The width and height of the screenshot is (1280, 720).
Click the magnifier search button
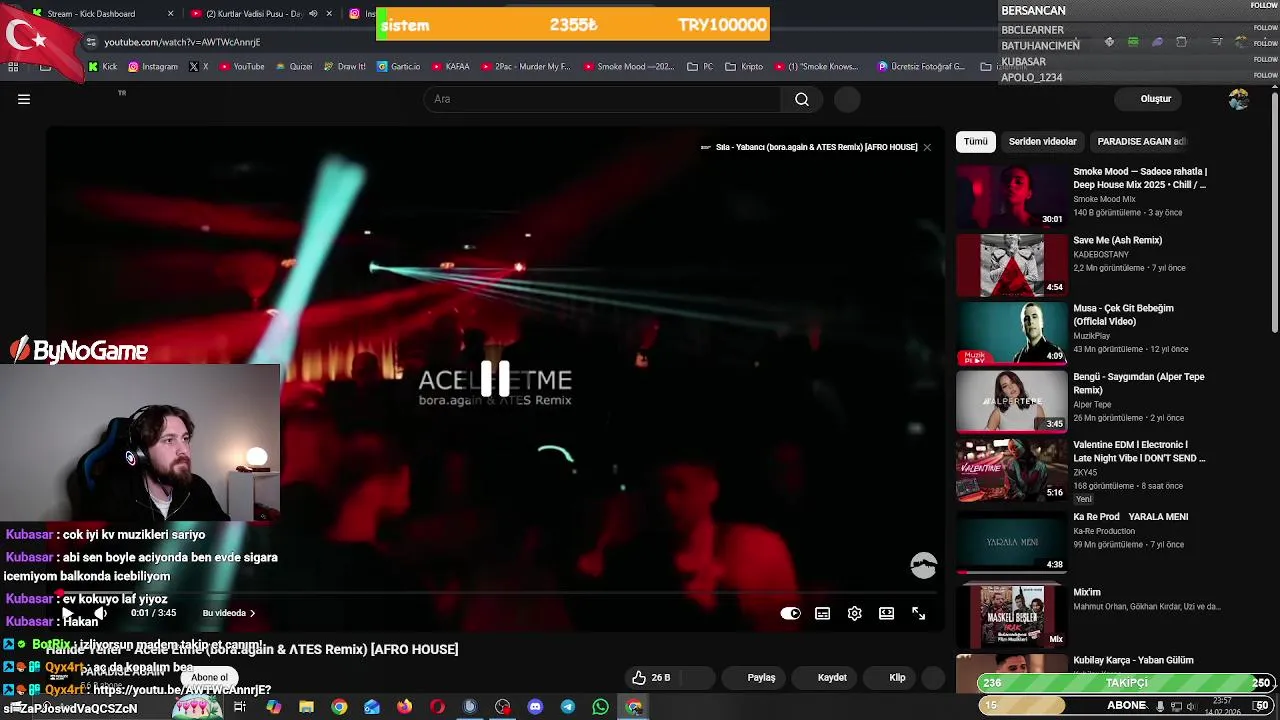click(802, 99)
